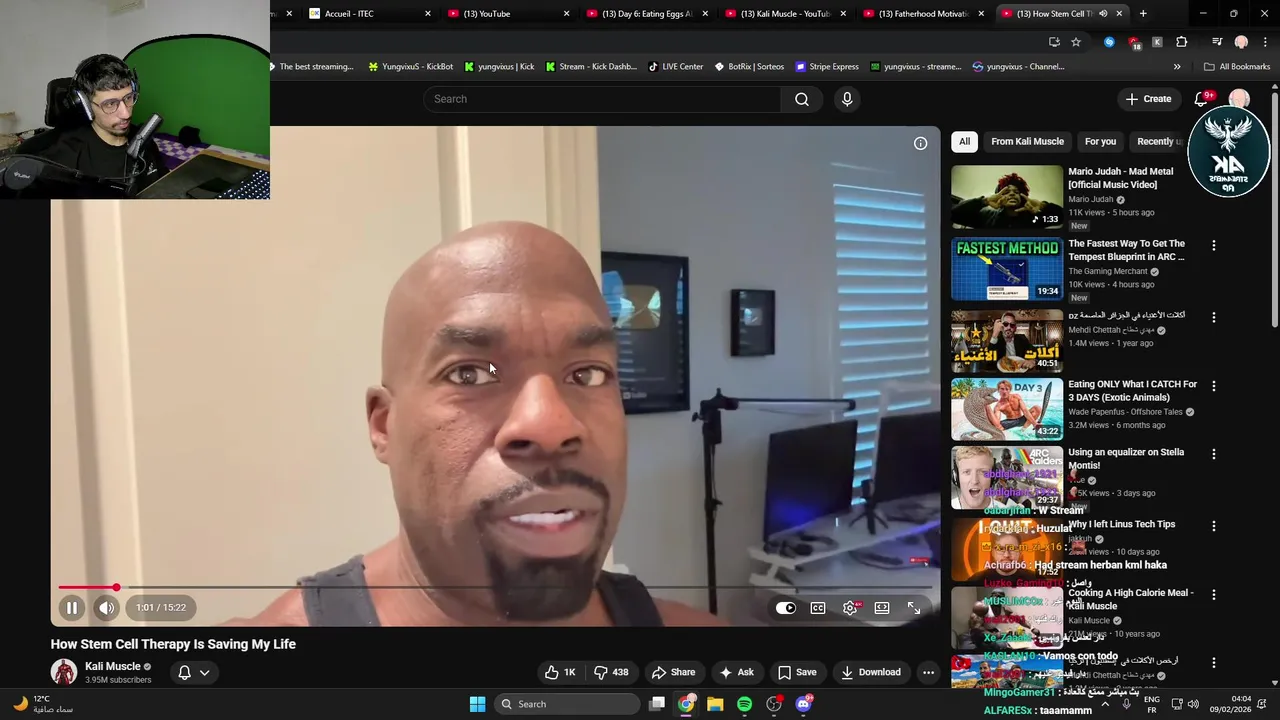Toggle notification bell for Kali Muscle
This screenshot has height=720, width=1280.
(184, 672)
